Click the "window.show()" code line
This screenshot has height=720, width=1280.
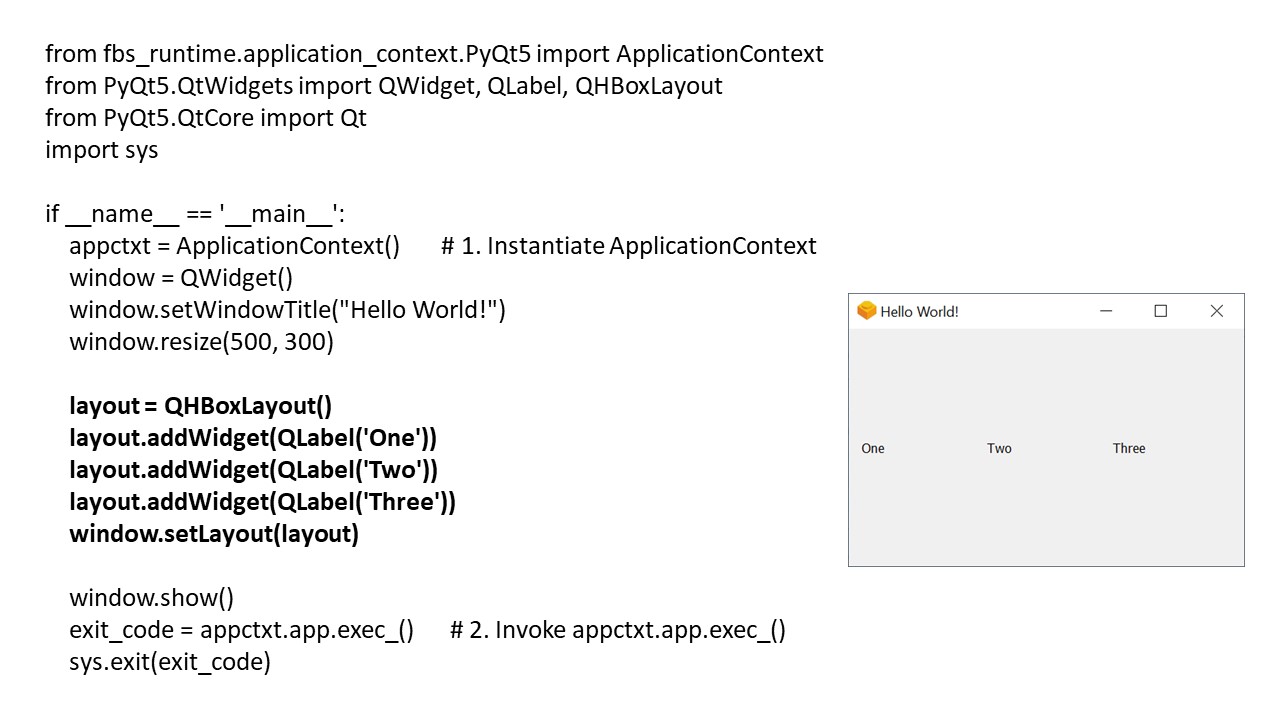pos(151,598)
